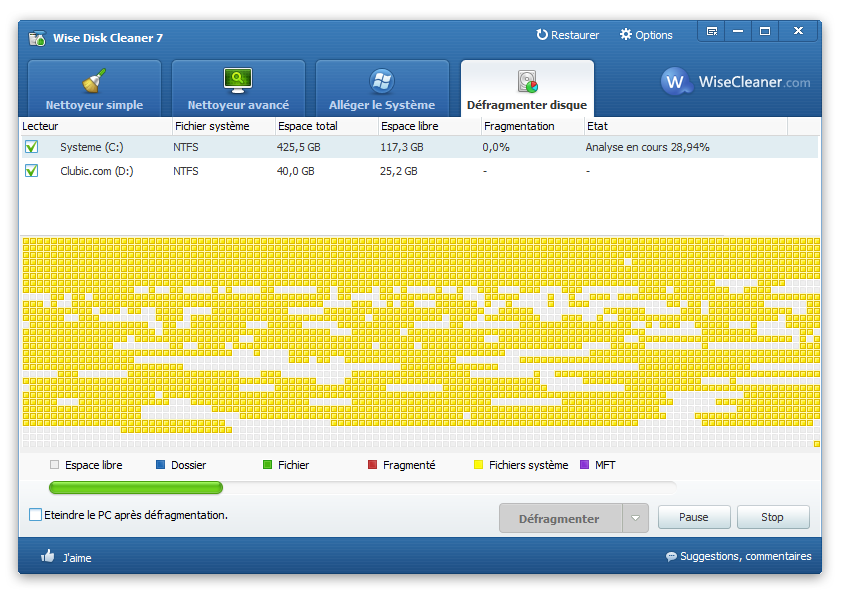Viewport: 841px width, 592px height.
Task: Select the Défragmenter disque tab
Action: 527,104
